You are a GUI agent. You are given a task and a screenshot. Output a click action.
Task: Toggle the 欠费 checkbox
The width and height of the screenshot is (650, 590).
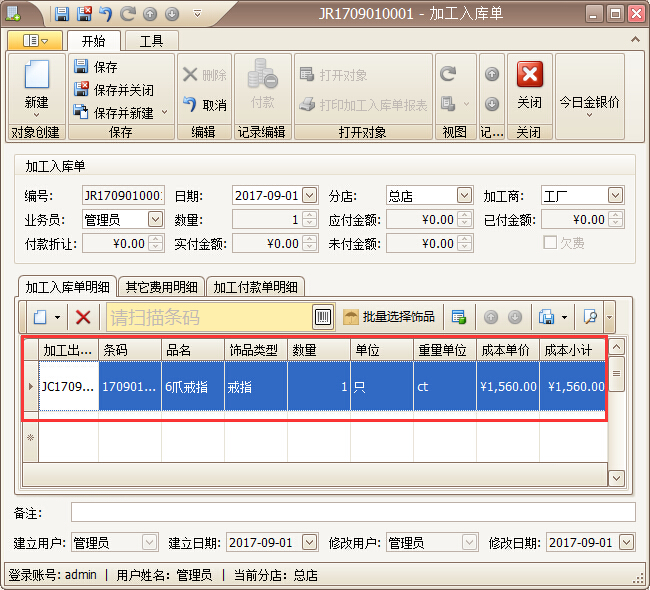click(x=549, y=243)
